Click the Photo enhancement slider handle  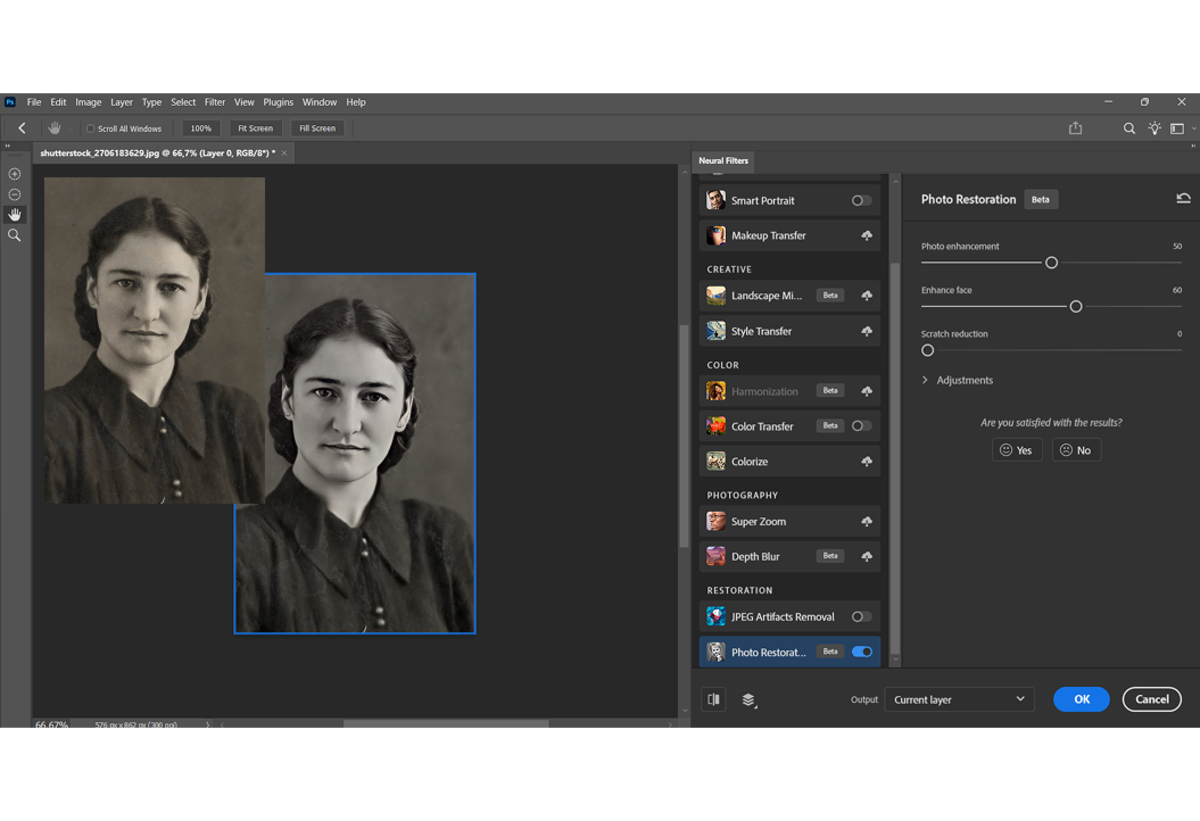[1051, 262]
